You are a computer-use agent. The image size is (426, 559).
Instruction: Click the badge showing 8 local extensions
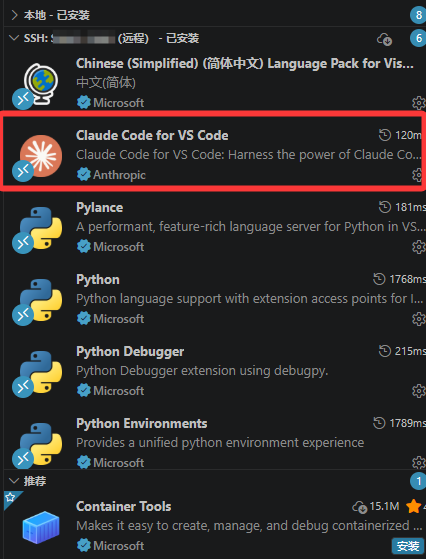[x=418, y=15]
